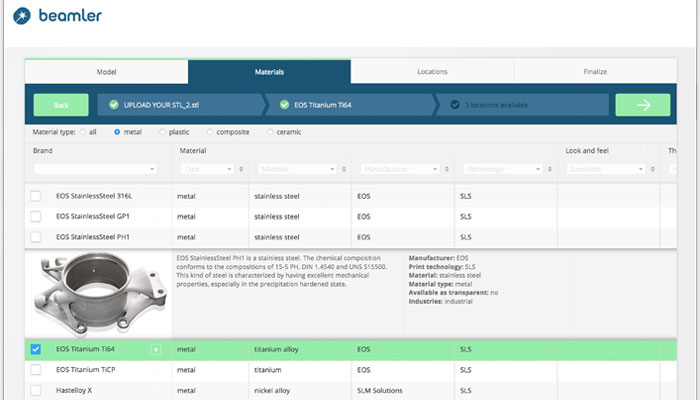Select the 'plastic' material type radio
Viewport: 700px width, 400px height.
coord(162,132)
